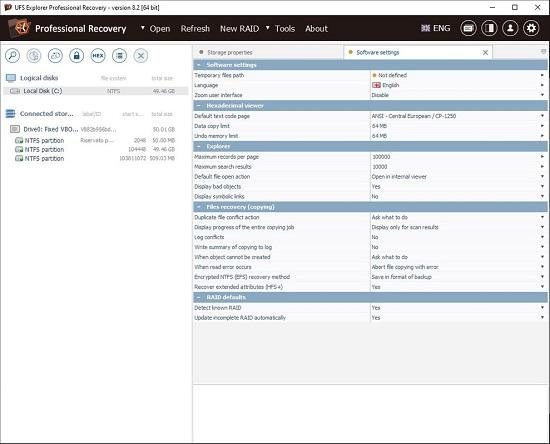The width and height of the screenshot is (550, 444).
Task: Toggle the panel layout icon in header
Action: (x=489, y=28)
